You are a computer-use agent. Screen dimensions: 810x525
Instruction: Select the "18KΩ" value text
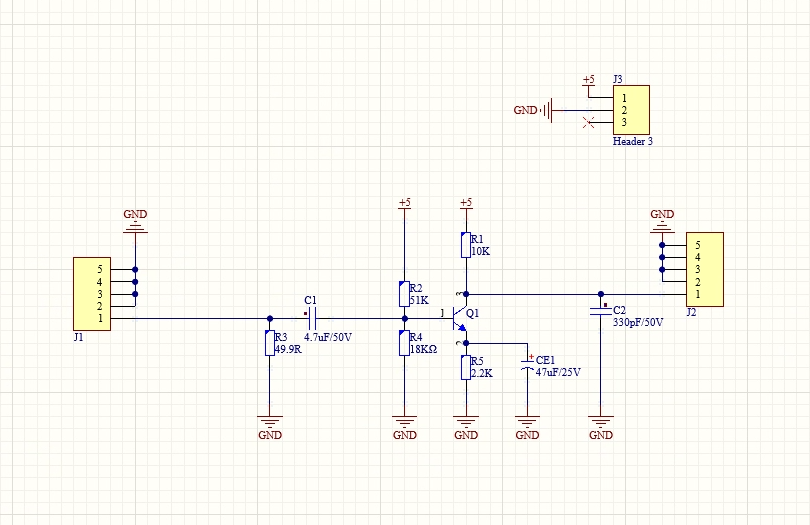[424, 349]
